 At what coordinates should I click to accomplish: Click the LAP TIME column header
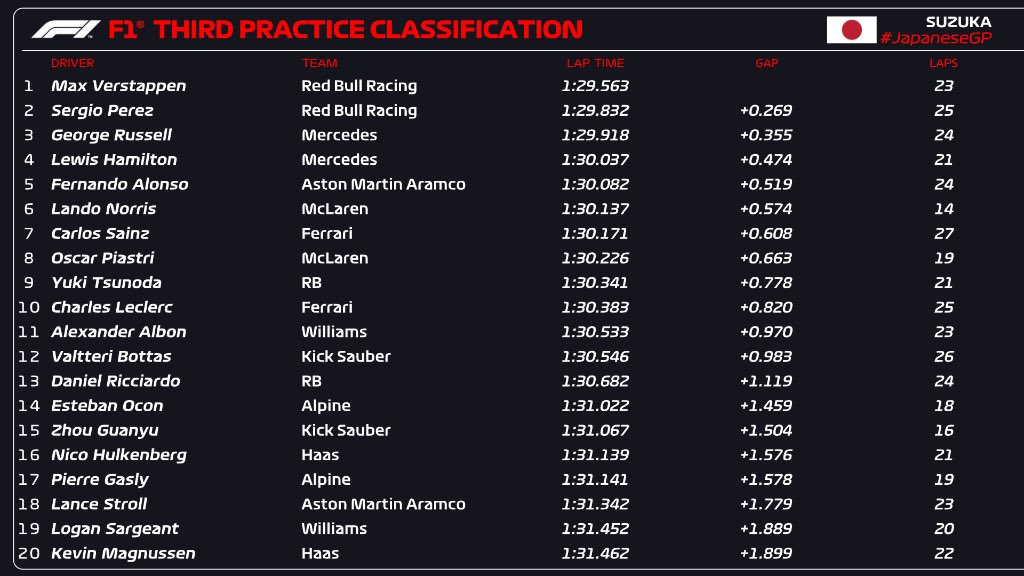(x=595, y=63)
